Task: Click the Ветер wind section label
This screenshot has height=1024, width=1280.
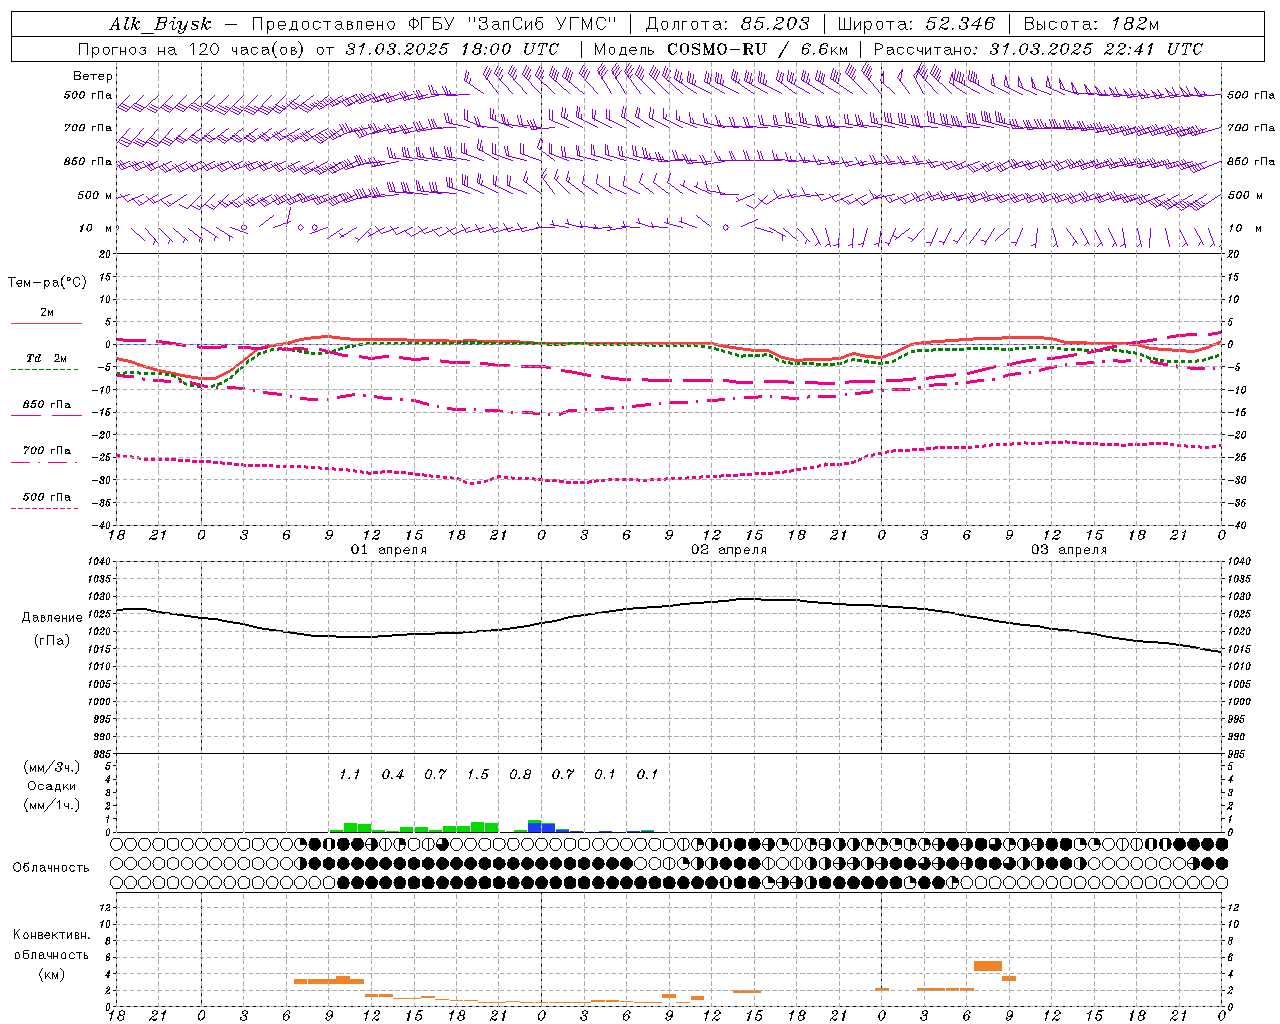Action: (93, 76)
